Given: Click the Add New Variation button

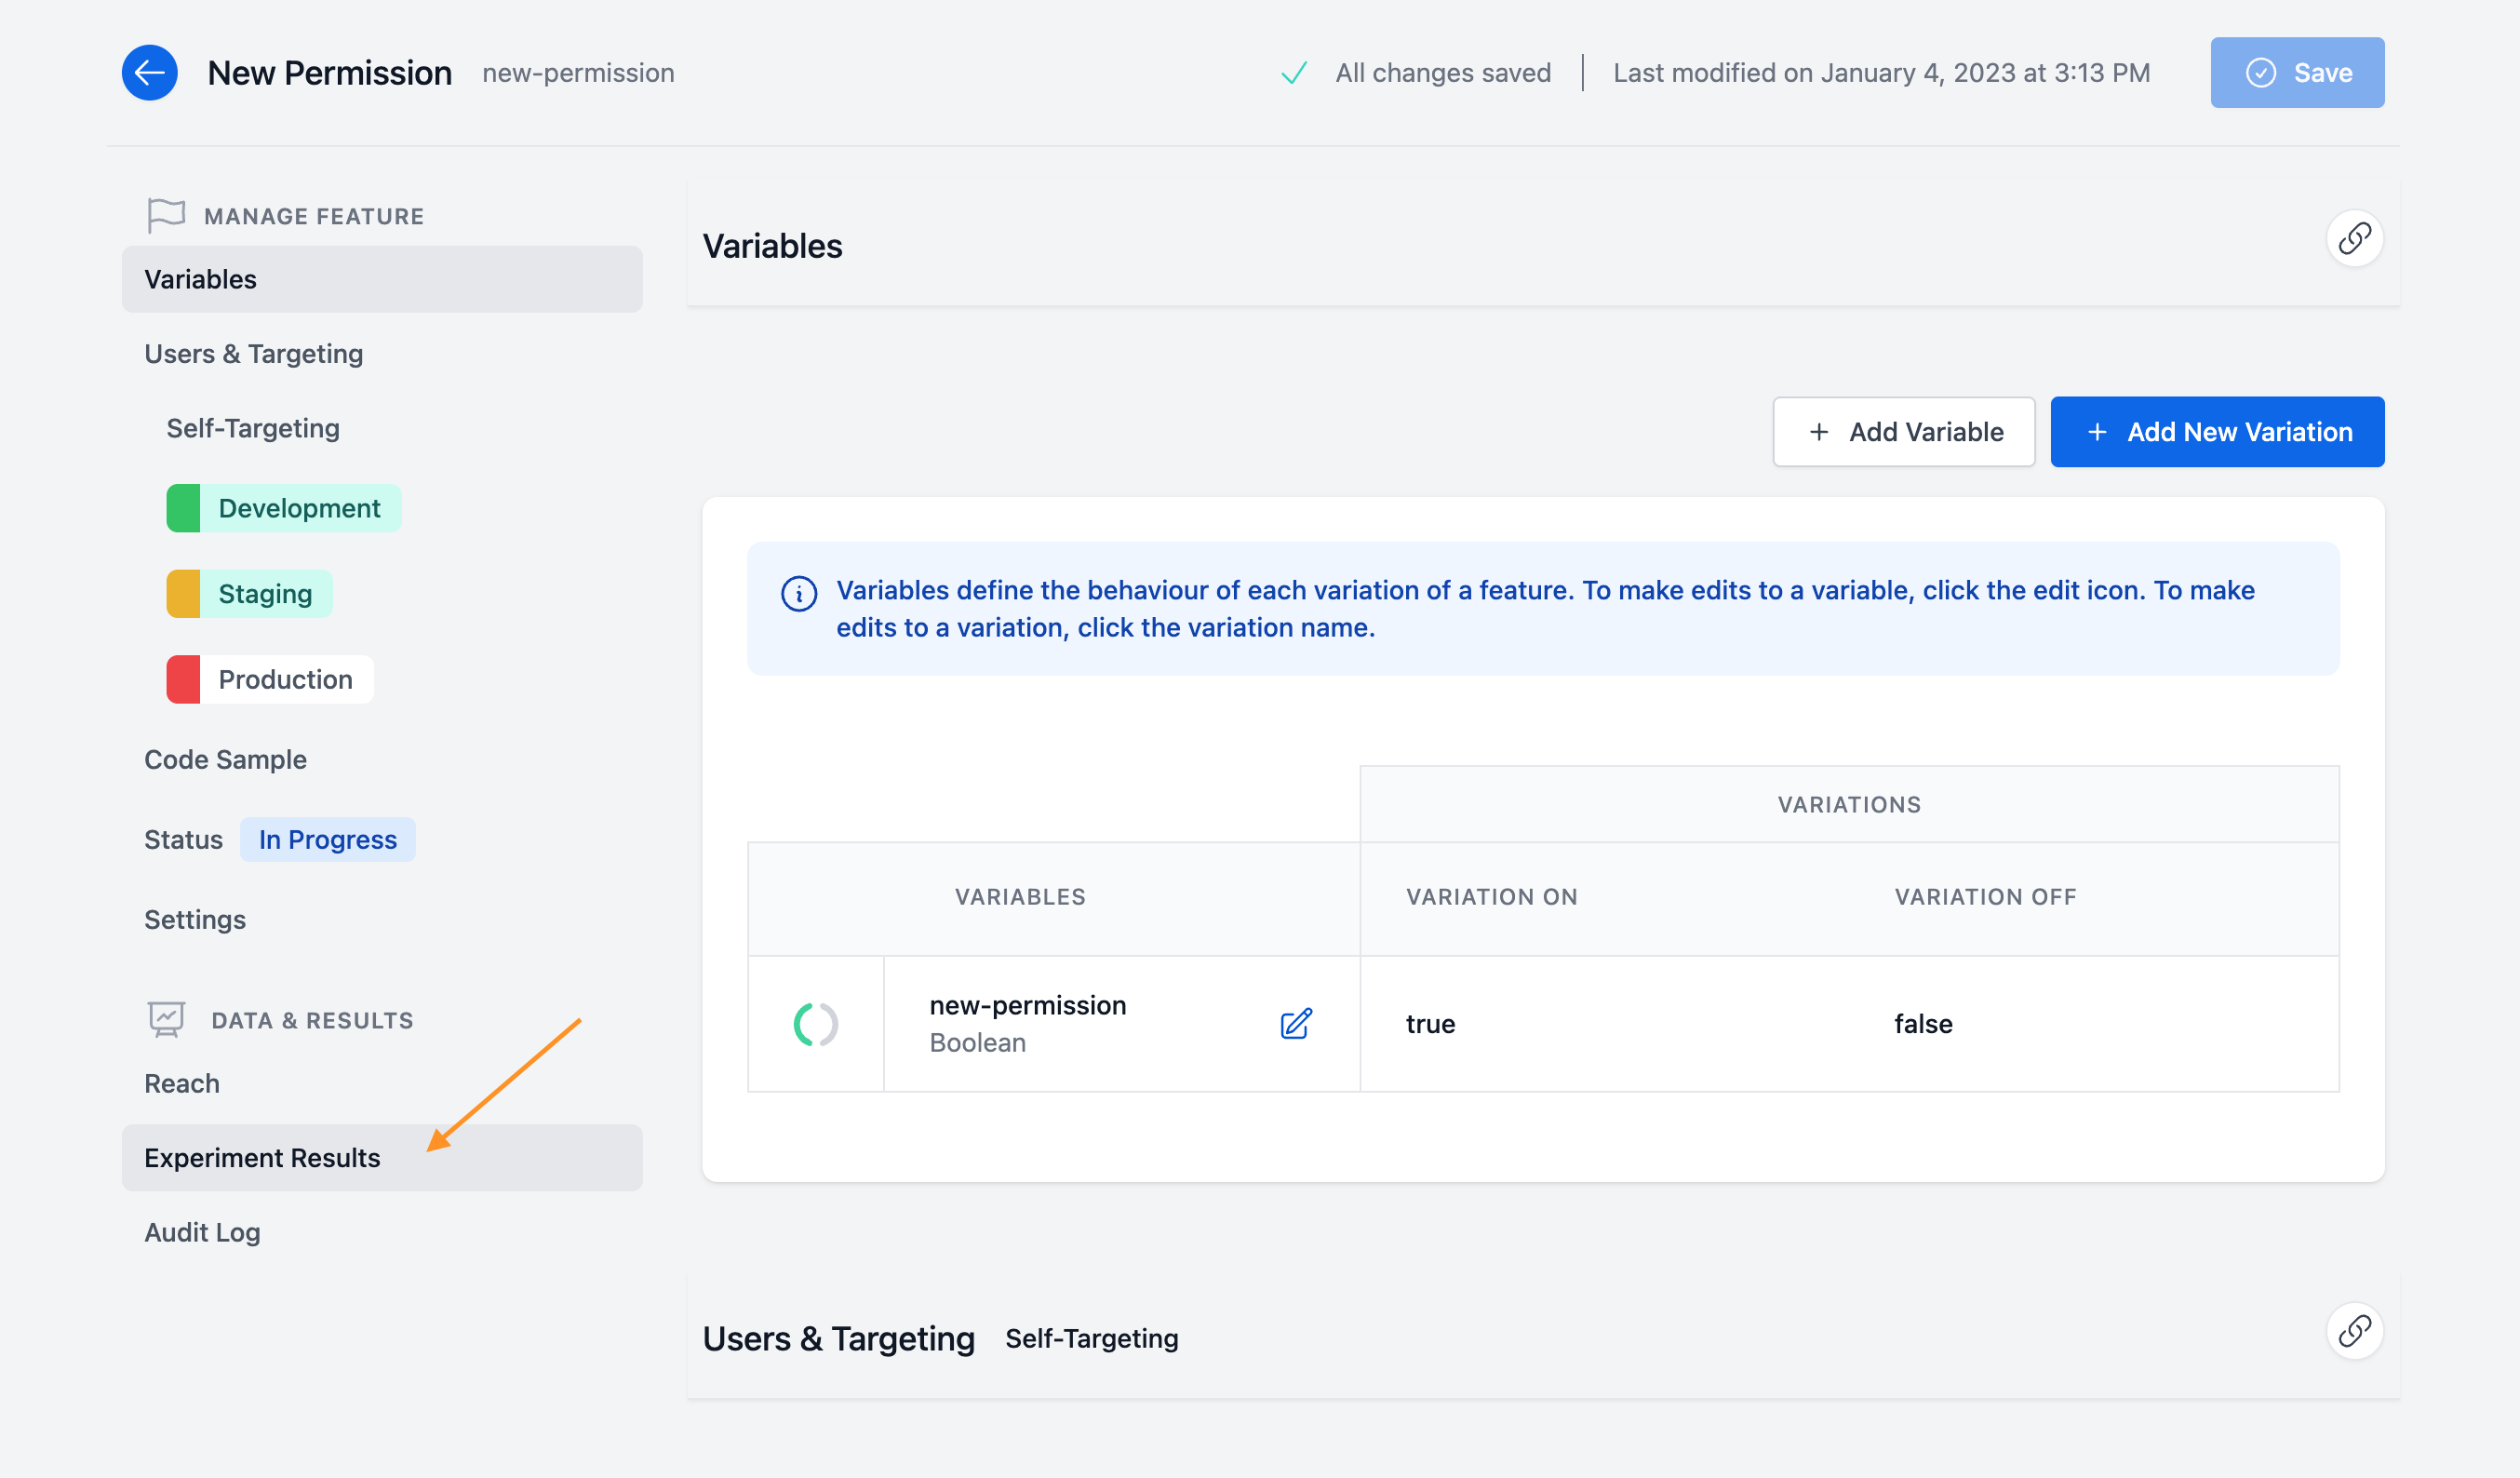Looking at the screenshot, I should coord(2217,431).
